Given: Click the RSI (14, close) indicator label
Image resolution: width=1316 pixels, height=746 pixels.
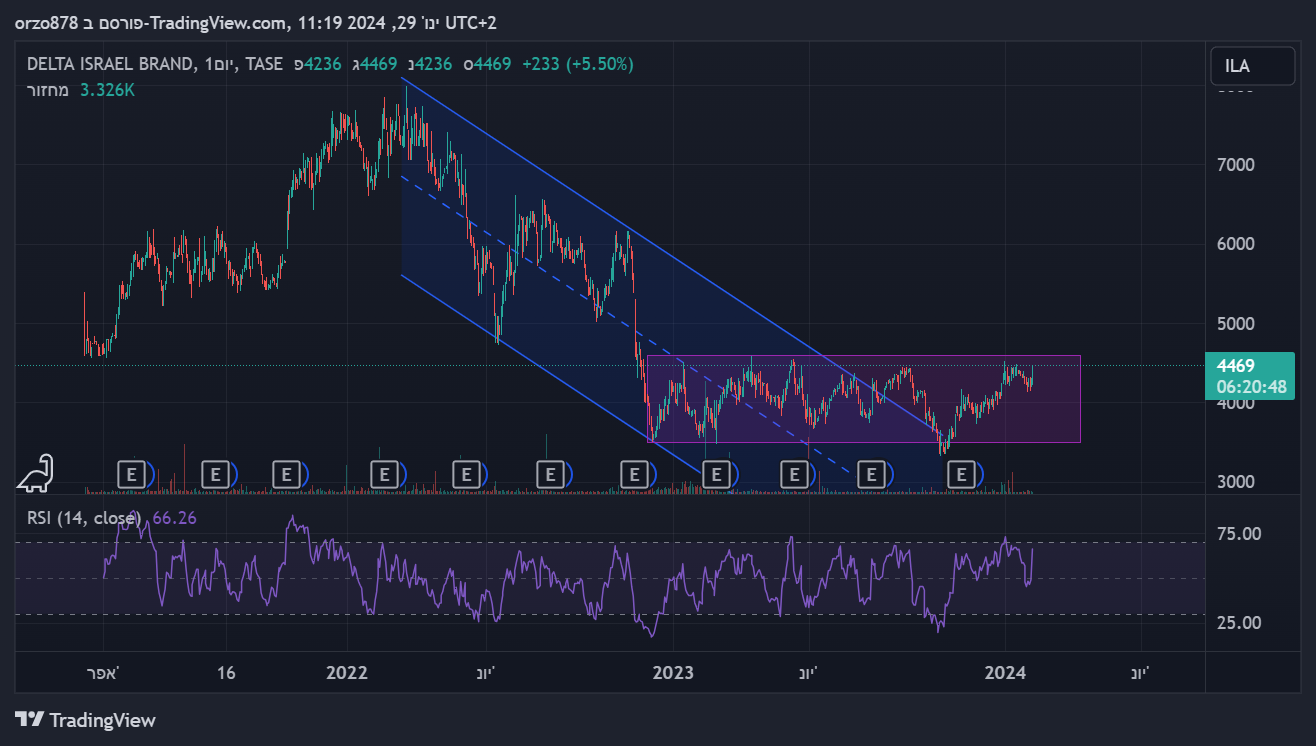Looking at the screenshot, I should (x=84, y=518).
